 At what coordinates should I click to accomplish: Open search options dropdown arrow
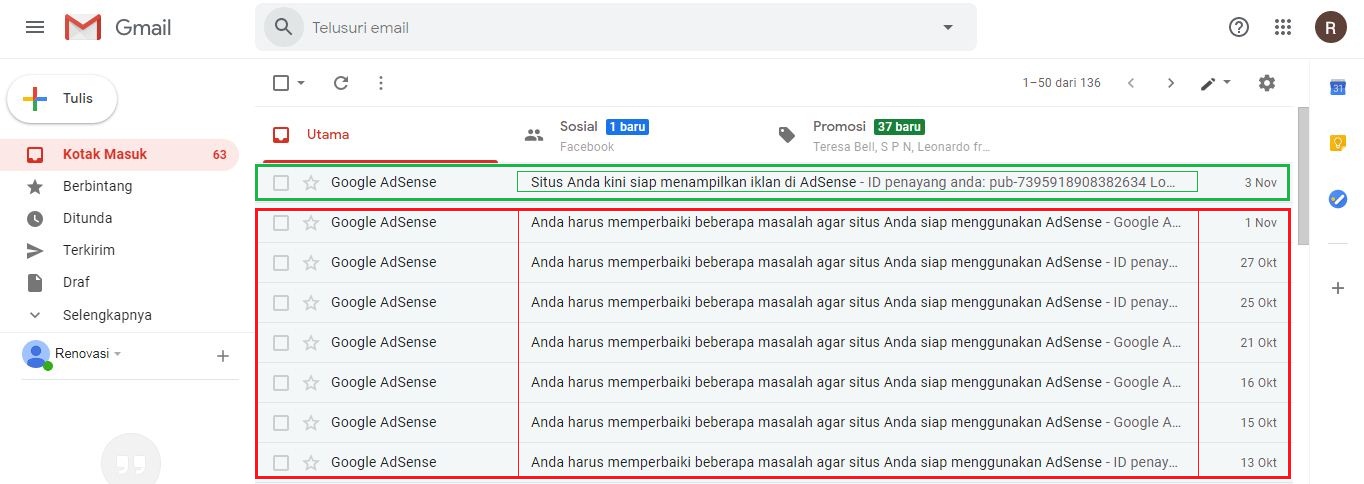pos(948,27)
